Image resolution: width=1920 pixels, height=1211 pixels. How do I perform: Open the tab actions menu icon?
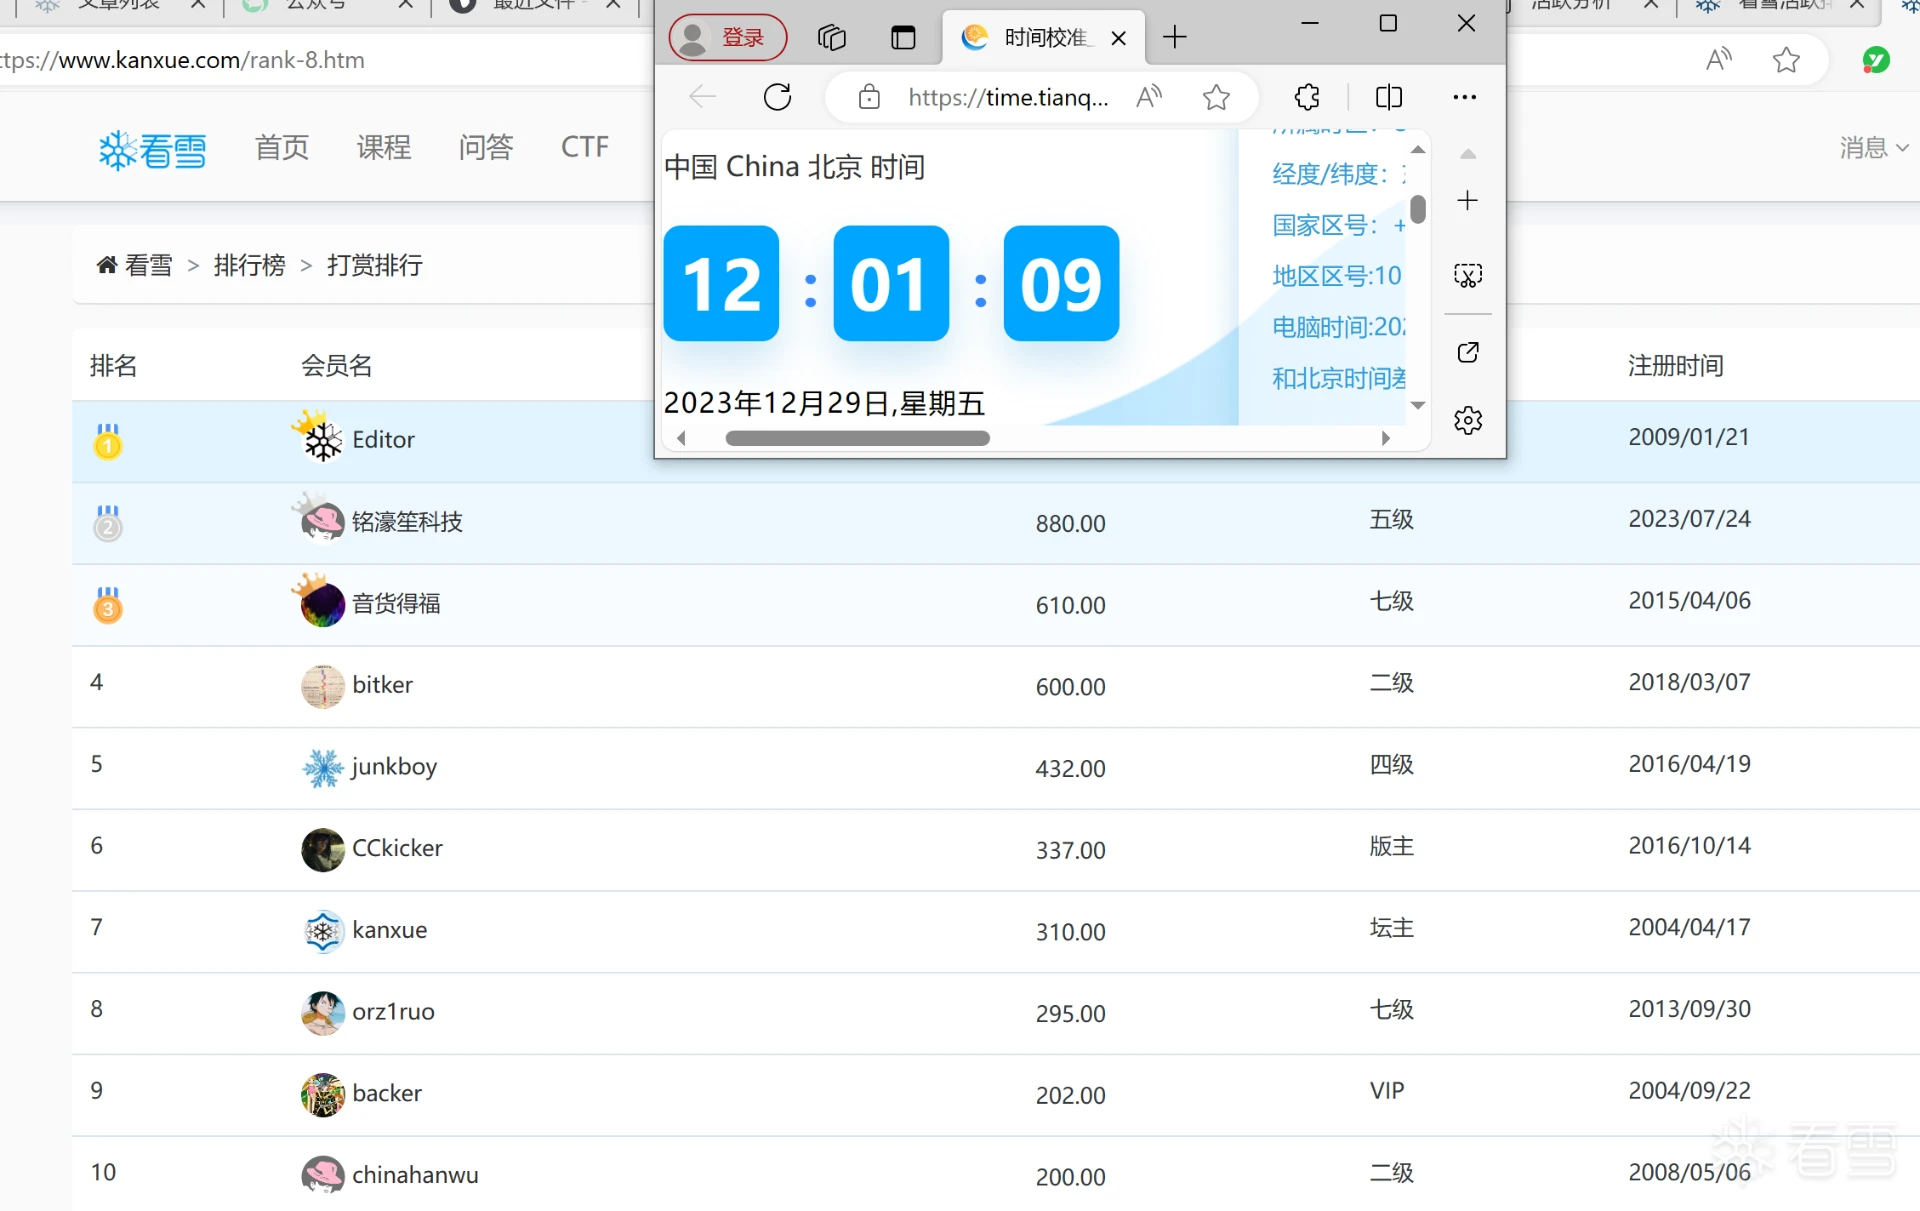pyautogui.click(x=903, y=38)
